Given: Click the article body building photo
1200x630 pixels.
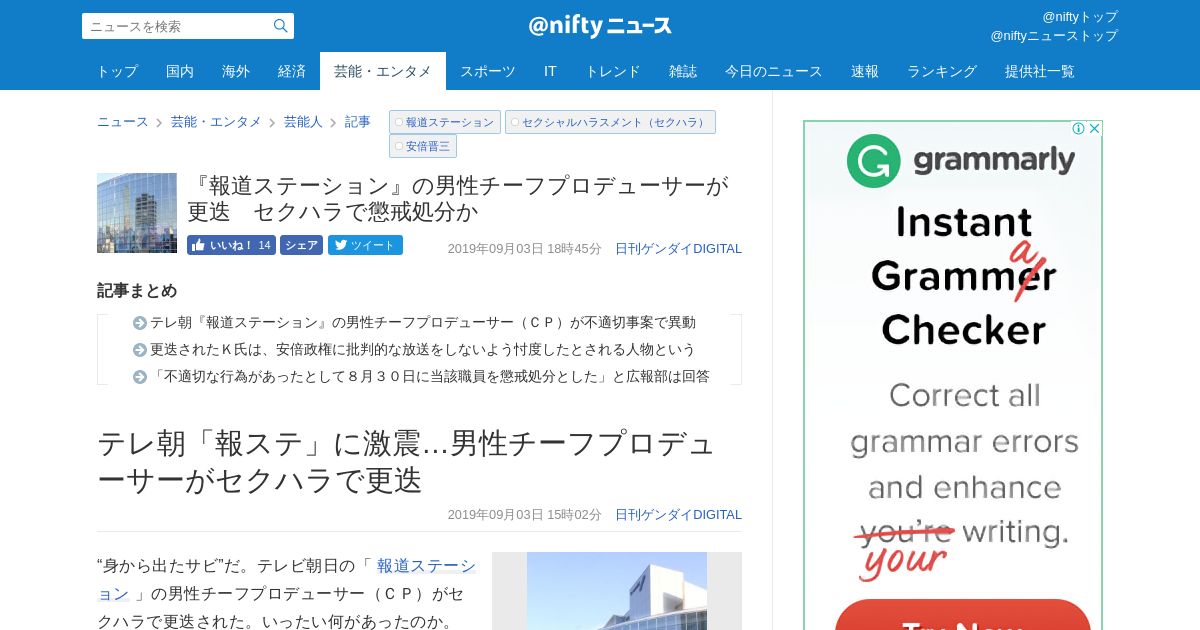Looking at the screenshot, I should click(617, 591).
